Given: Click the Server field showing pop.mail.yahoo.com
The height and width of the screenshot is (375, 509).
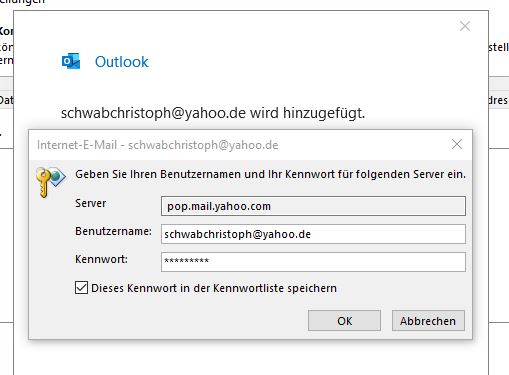Looking at the screenshot, I should pyautogui.click(x=313, y=206).
